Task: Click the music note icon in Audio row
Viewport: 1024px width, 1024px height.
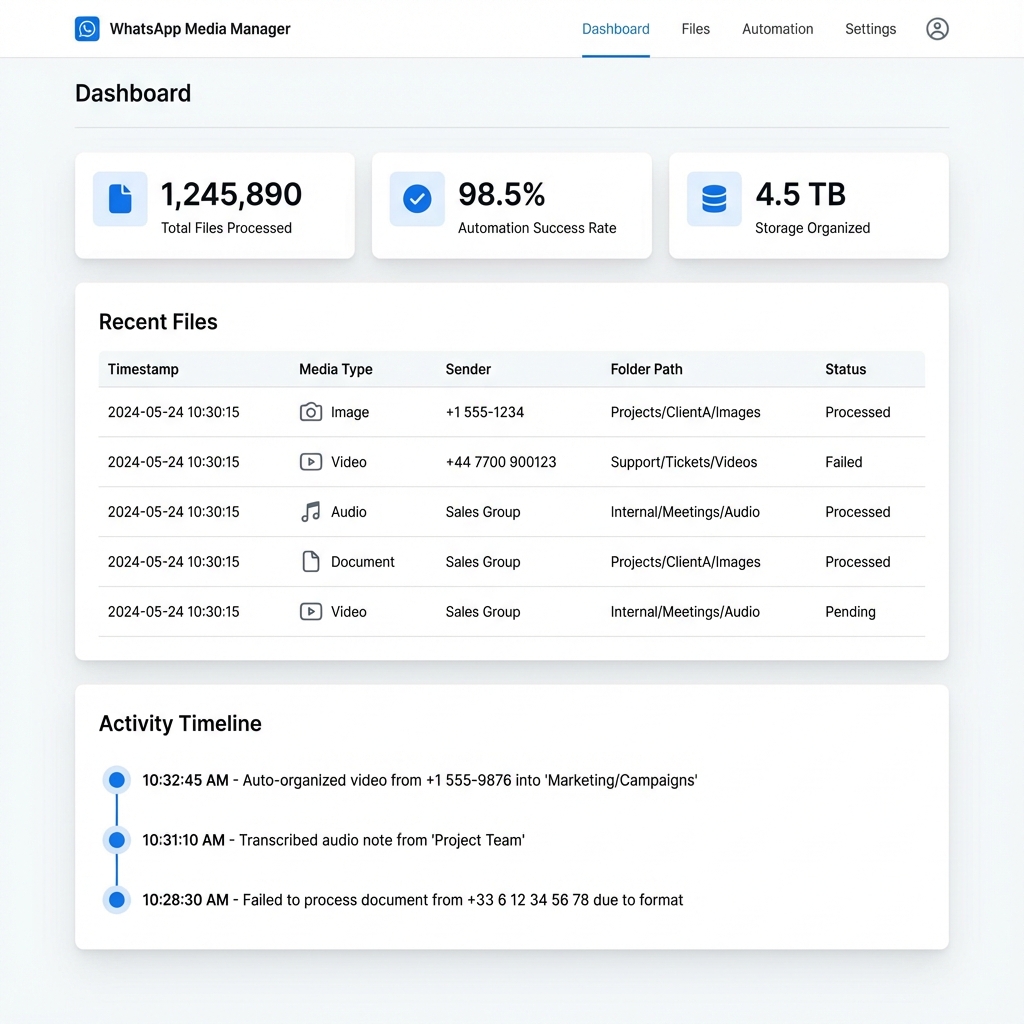Action: [x=311, y=512]
